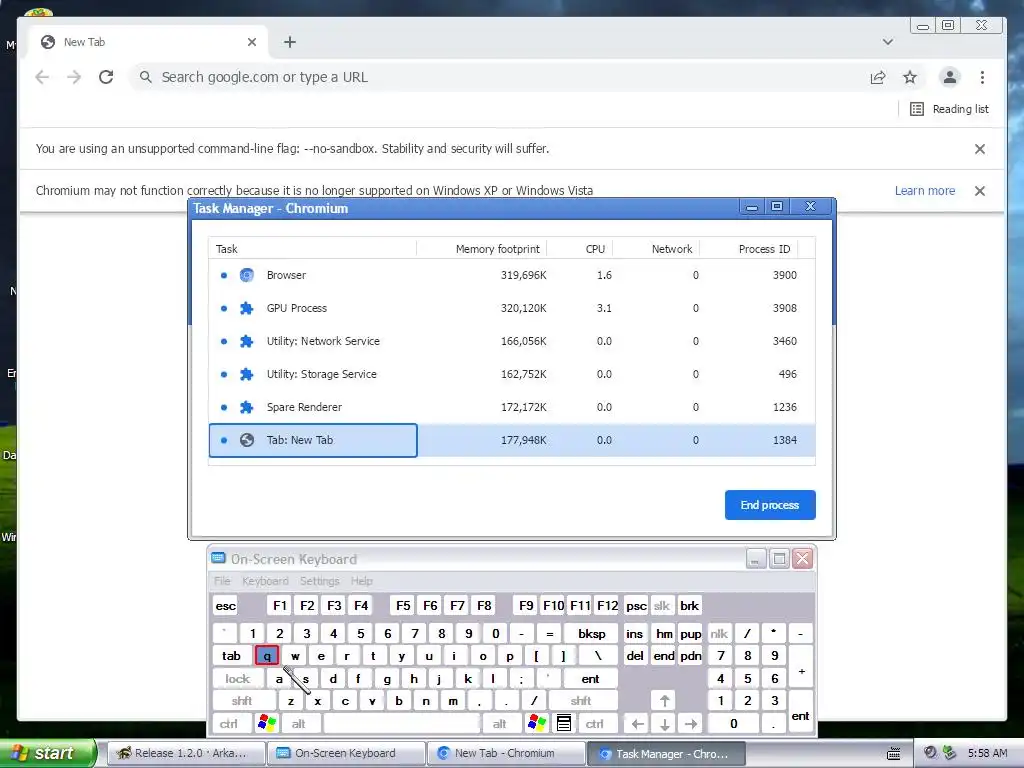
Task: Open the Windows start menu
Action: coord(48,753)
